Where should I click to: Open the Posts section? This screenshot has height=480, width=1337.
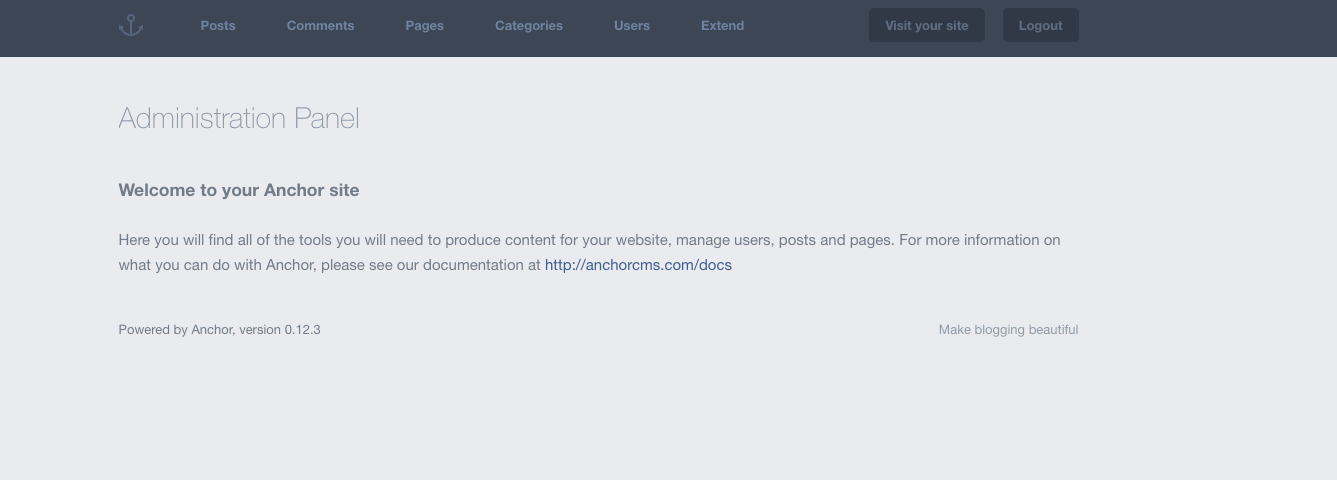(x=218, y=26)
